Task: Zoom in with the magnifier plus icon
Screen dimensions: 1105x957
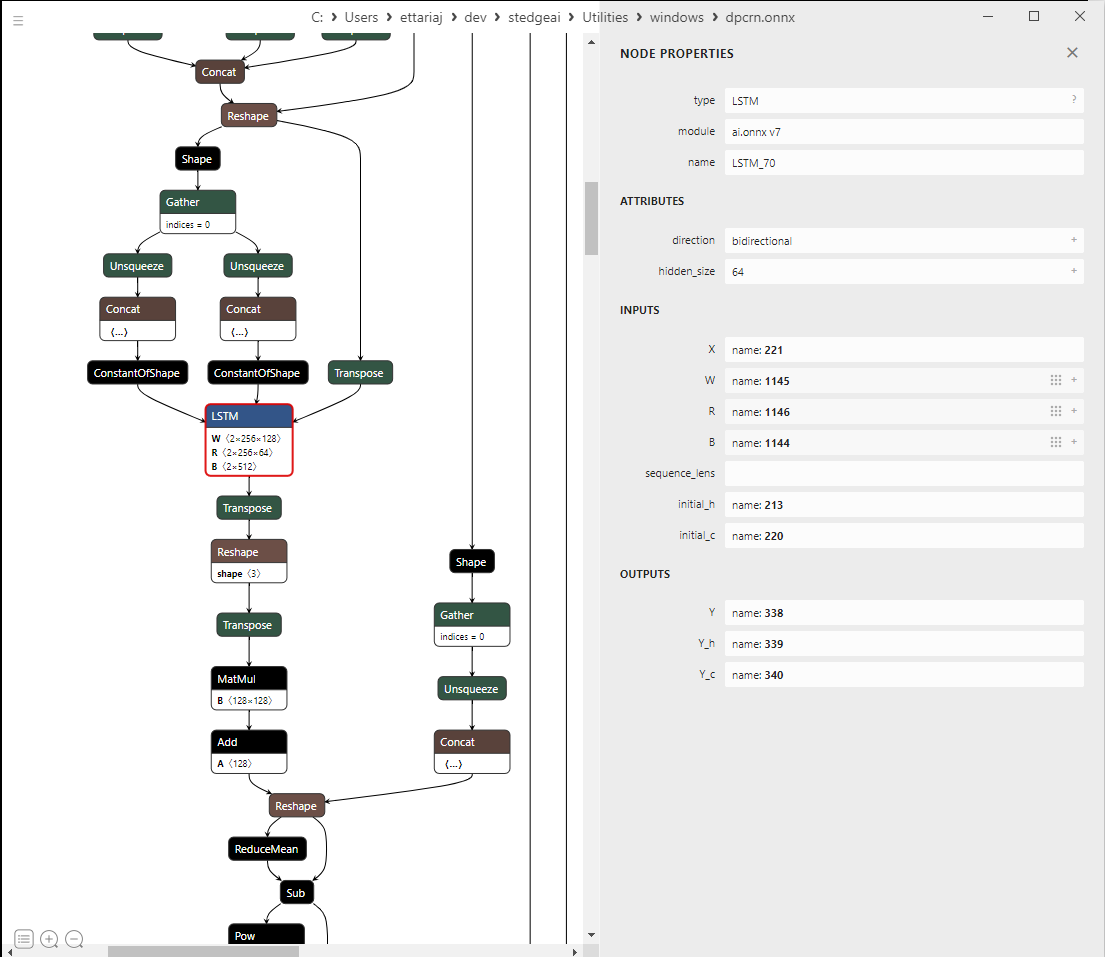Action: point(49,939)
